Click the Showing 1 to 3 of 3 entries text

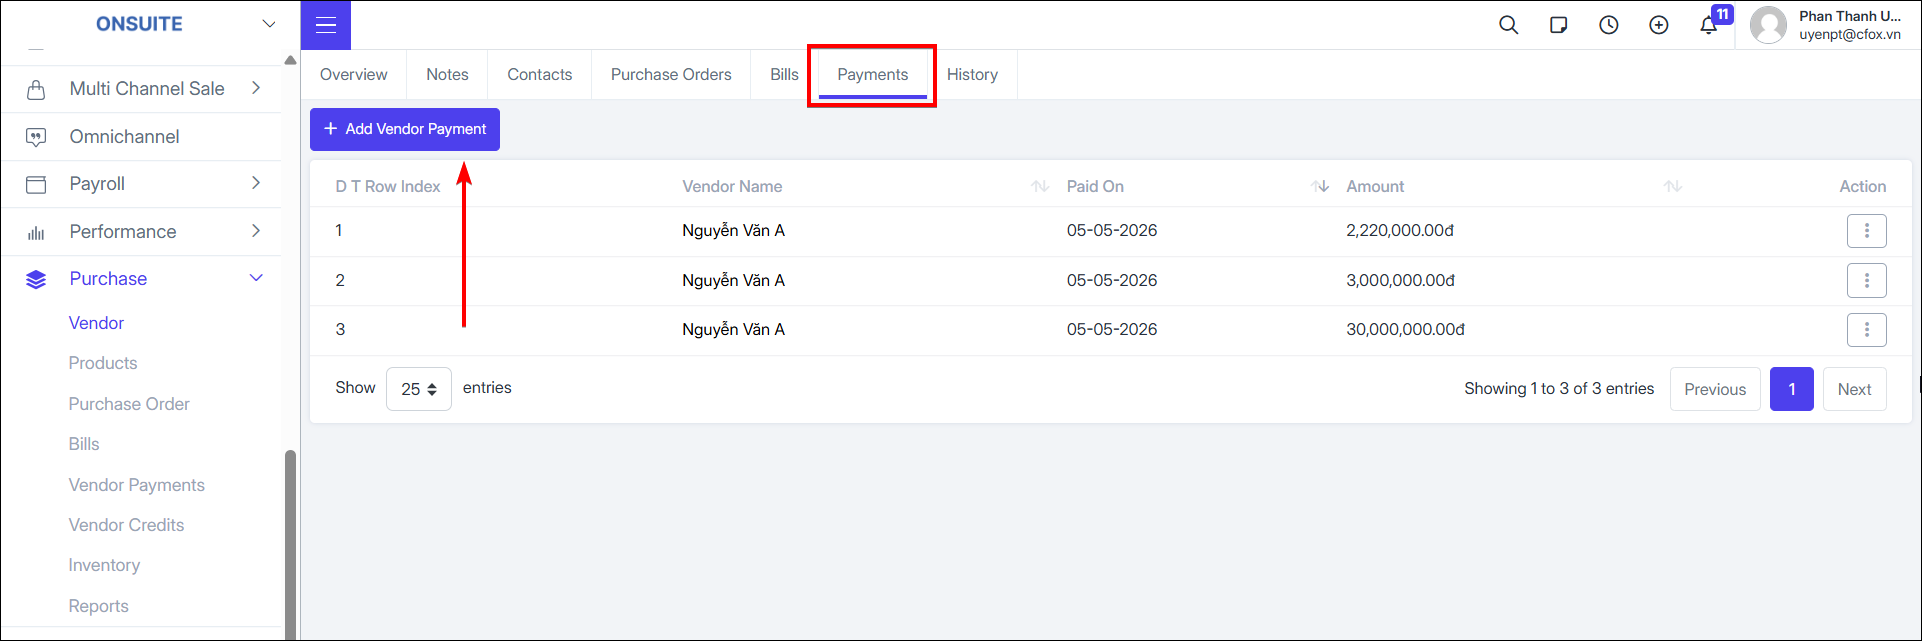1559,389
